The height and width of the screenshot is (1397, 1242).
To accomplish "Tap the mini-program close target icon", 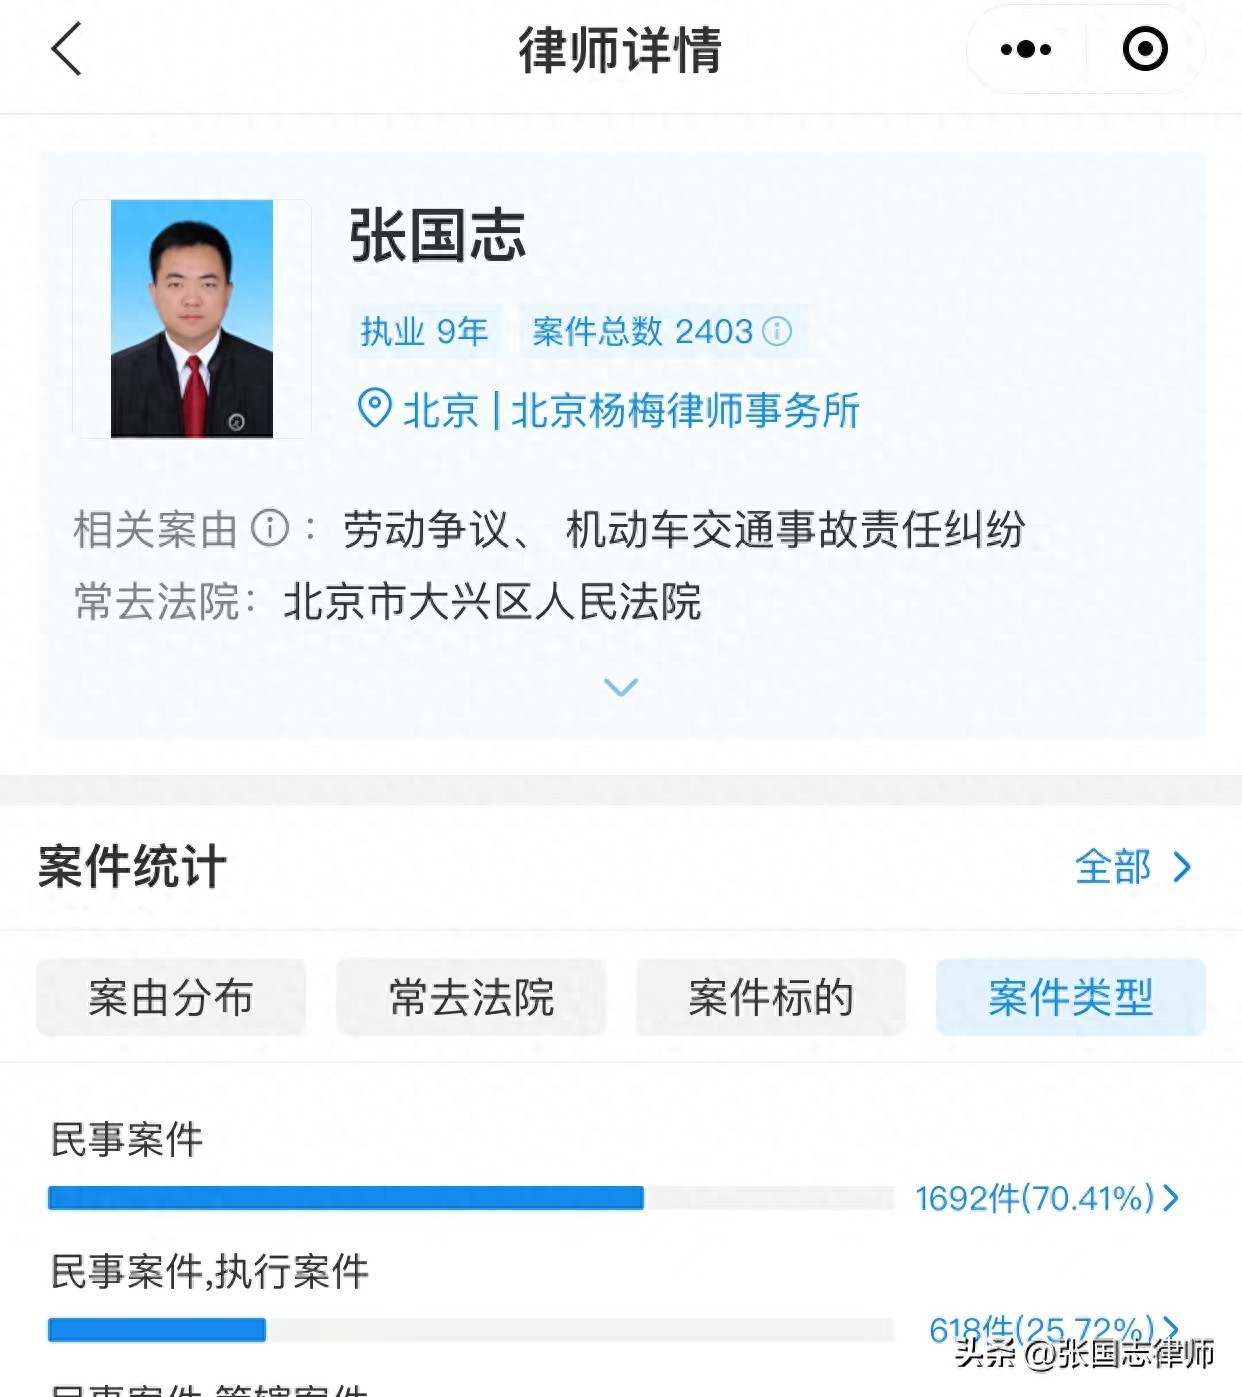I will click(1145, 49).
